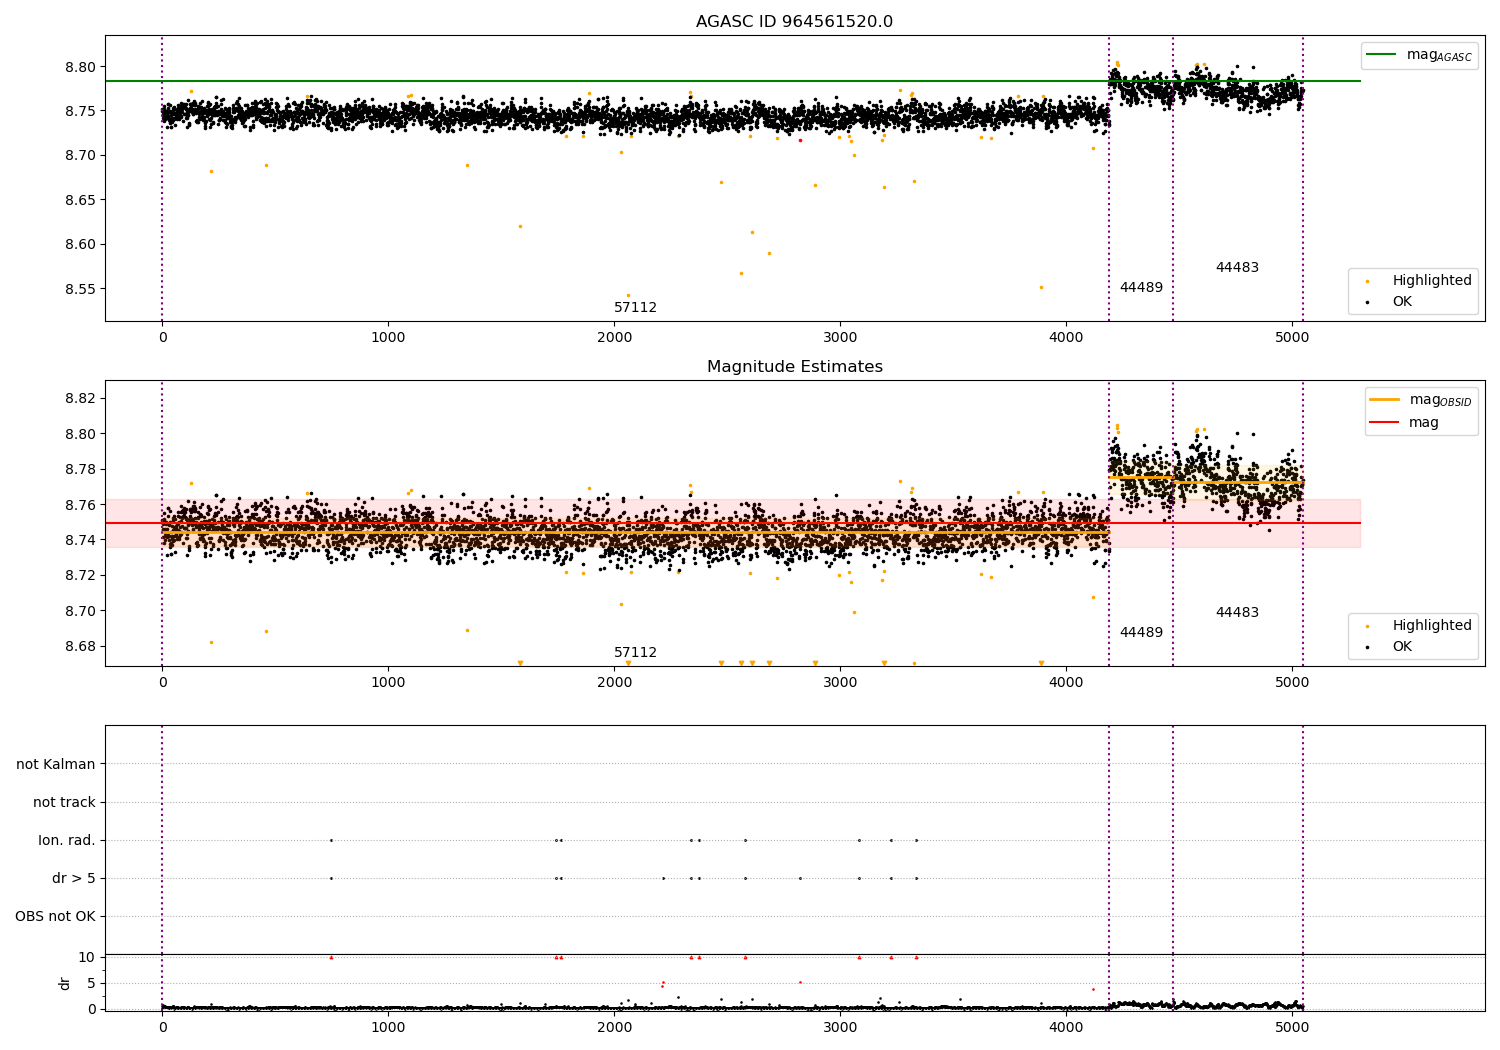Click x tick 5000 under the bottom plot
Screen dimensions: 1500x1050
[1292, 1027]
